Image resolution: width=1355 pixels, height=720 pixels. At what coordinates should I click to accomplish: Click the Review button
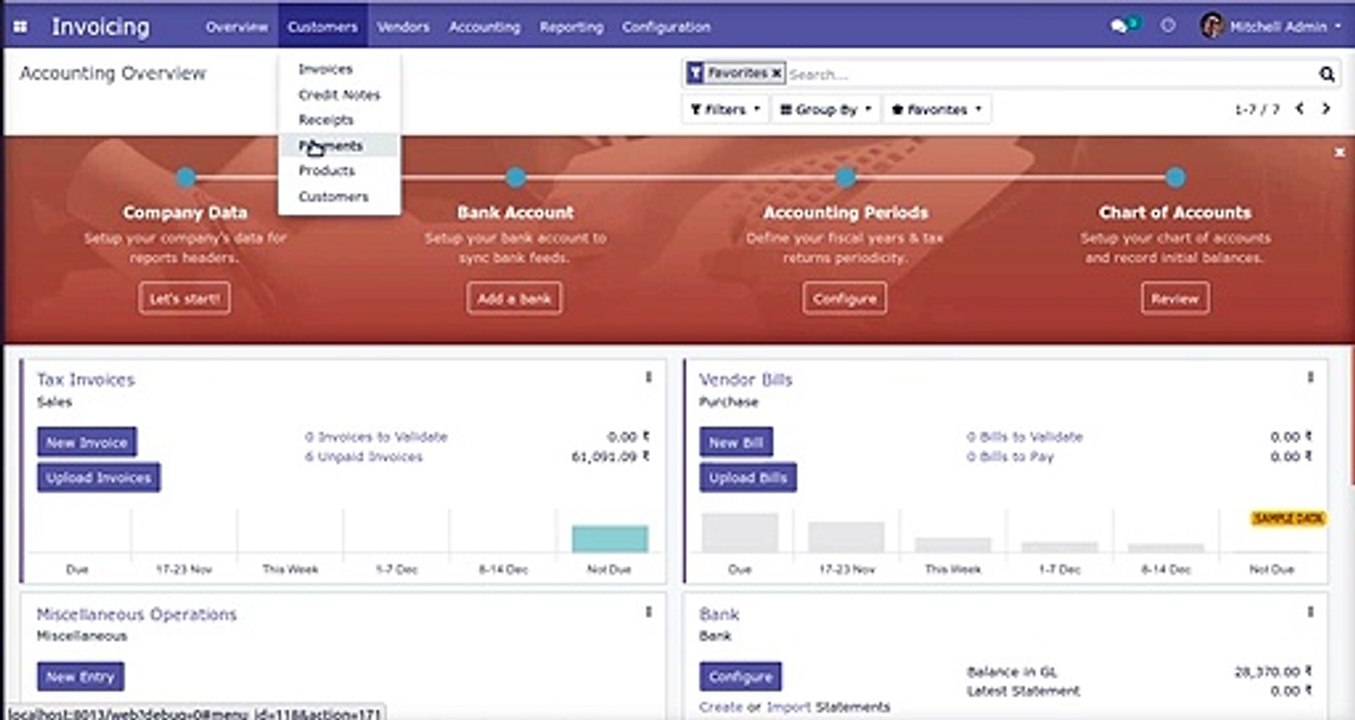1175,298
